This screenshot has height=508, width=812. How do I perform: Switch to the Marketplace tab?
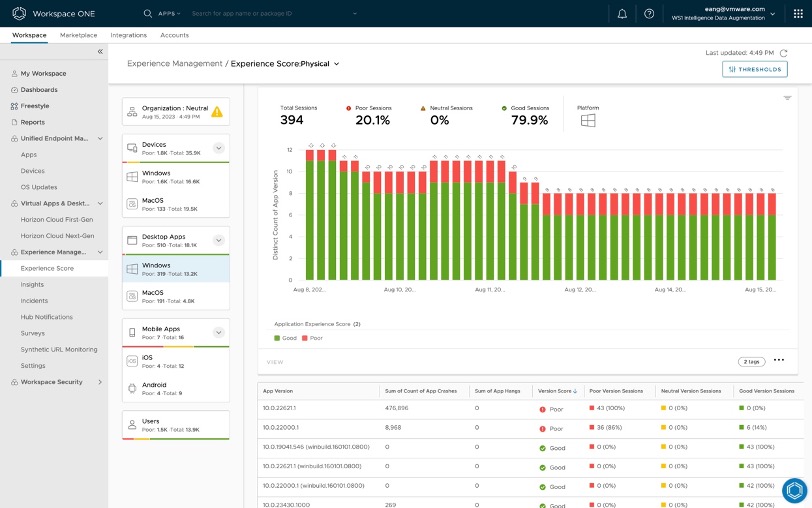[x=78, y=35]
